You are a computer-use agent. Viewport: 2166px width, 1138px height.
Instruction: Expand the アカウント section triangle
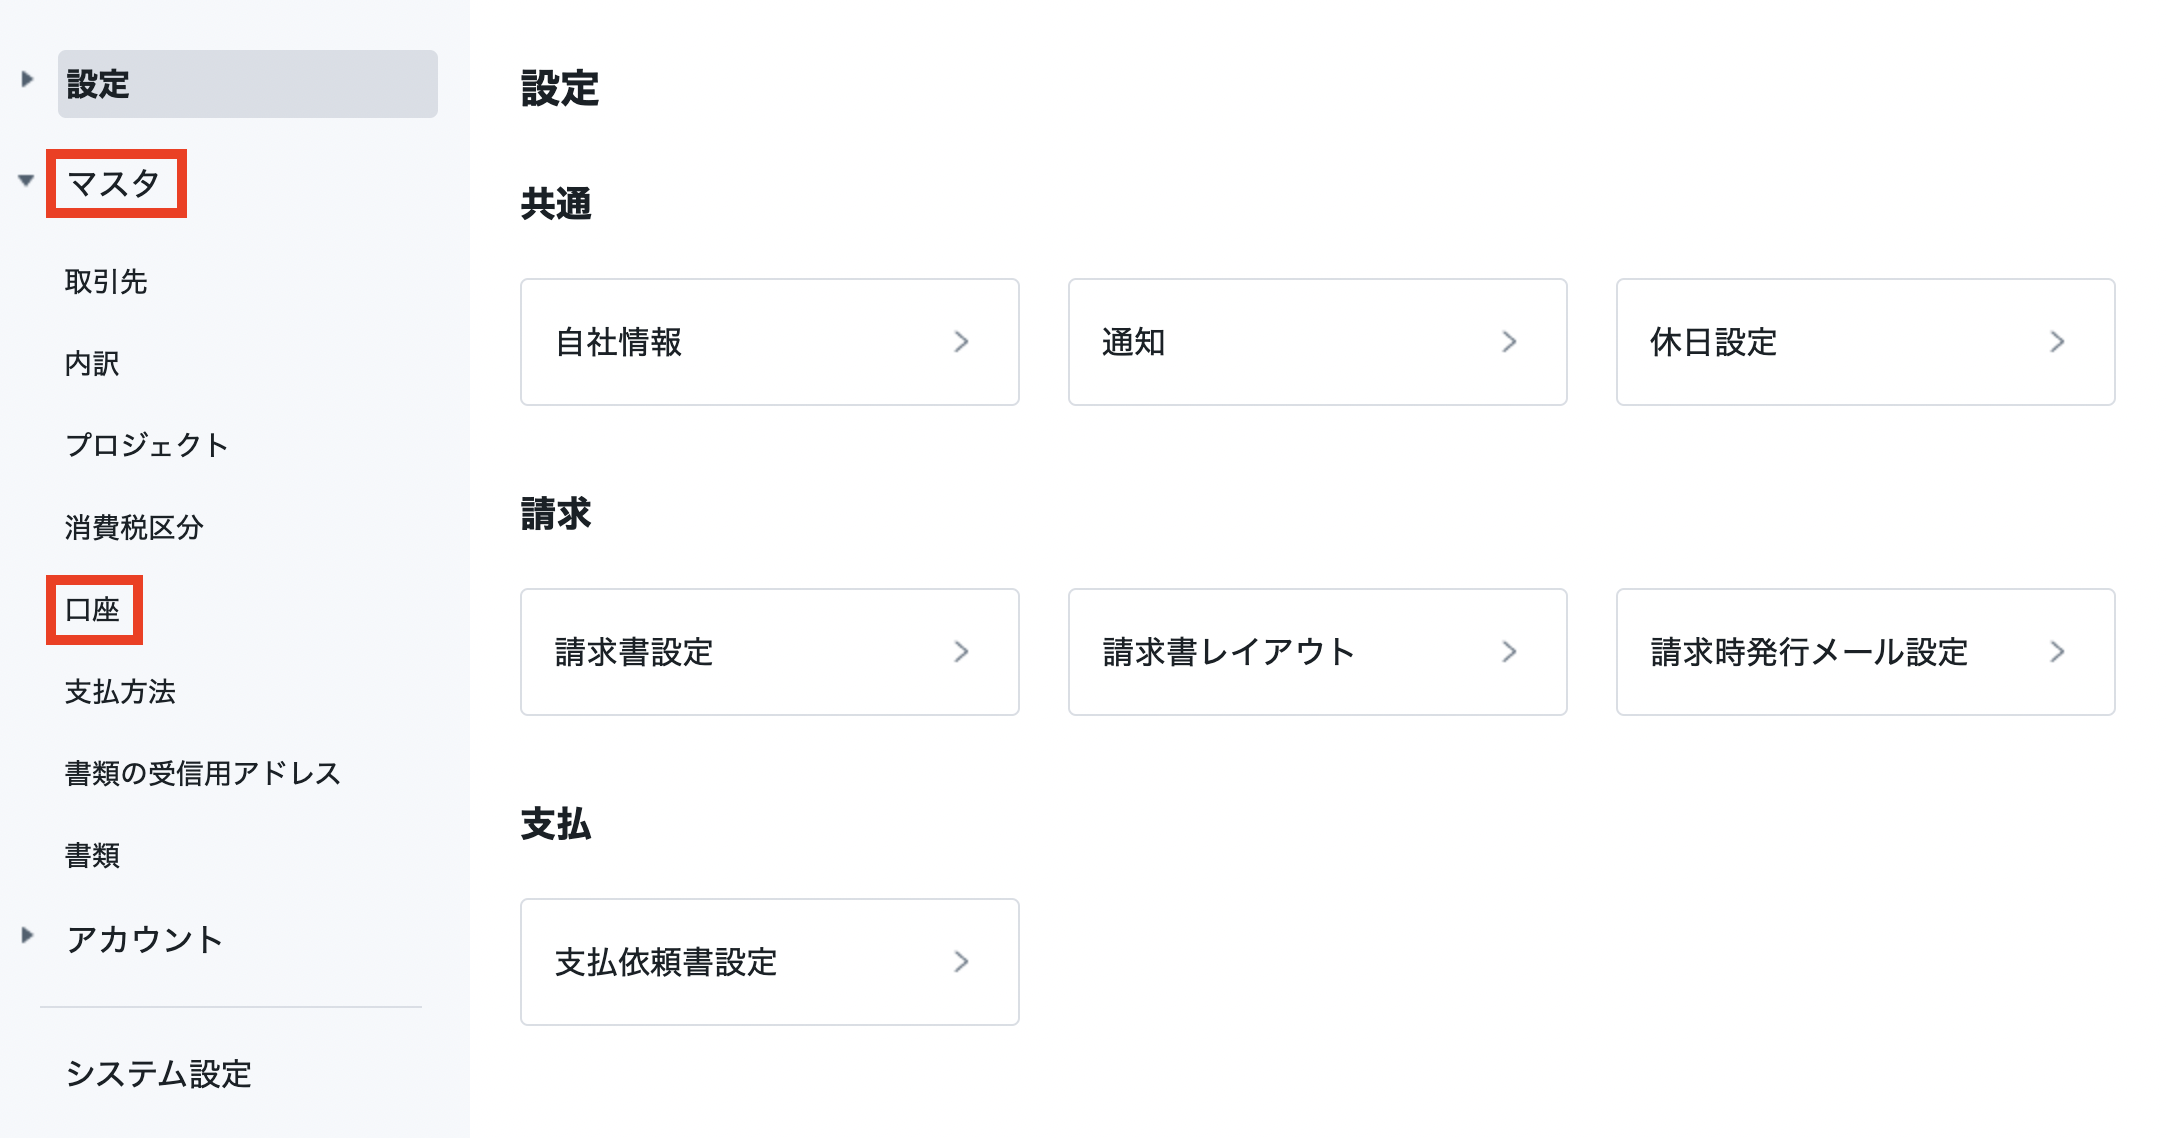click(27, 936)
